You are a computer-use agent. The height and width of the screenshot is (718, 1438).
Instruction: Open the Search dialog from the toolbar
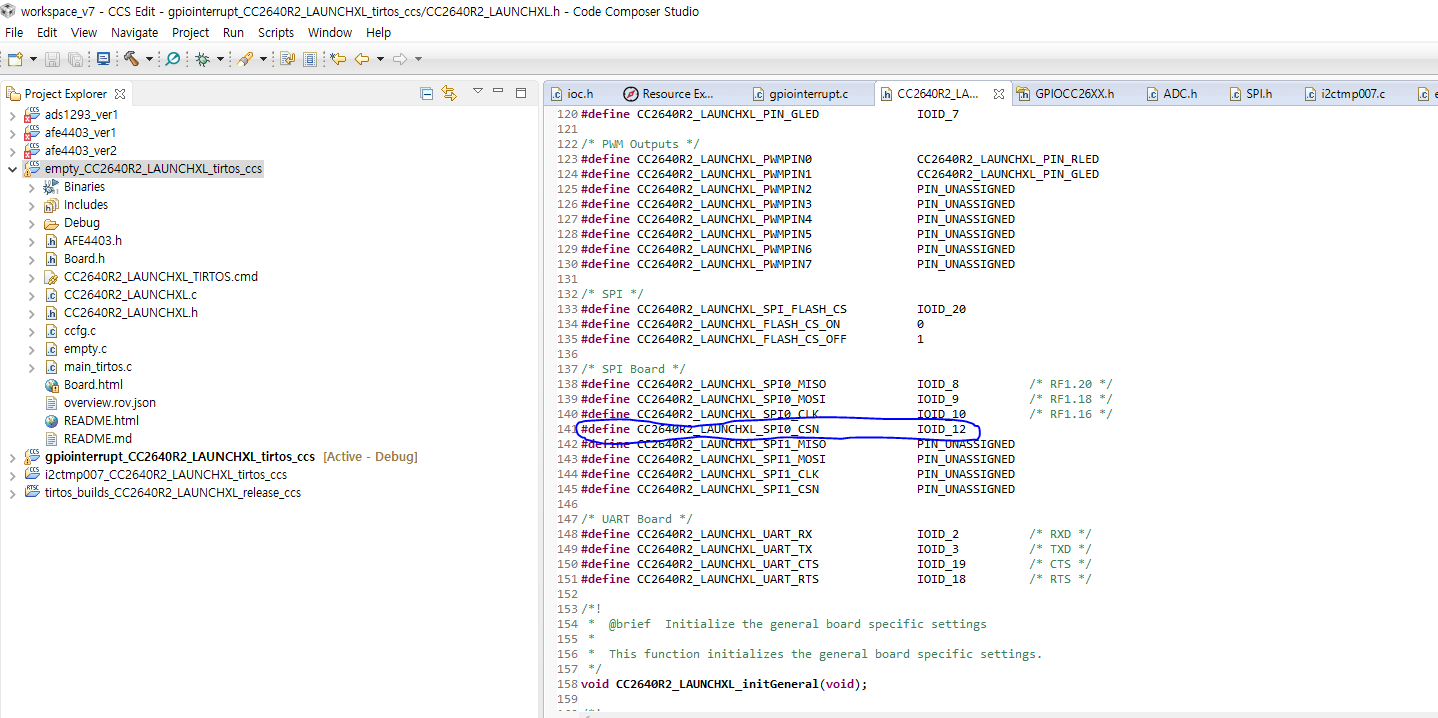[172, 59]
